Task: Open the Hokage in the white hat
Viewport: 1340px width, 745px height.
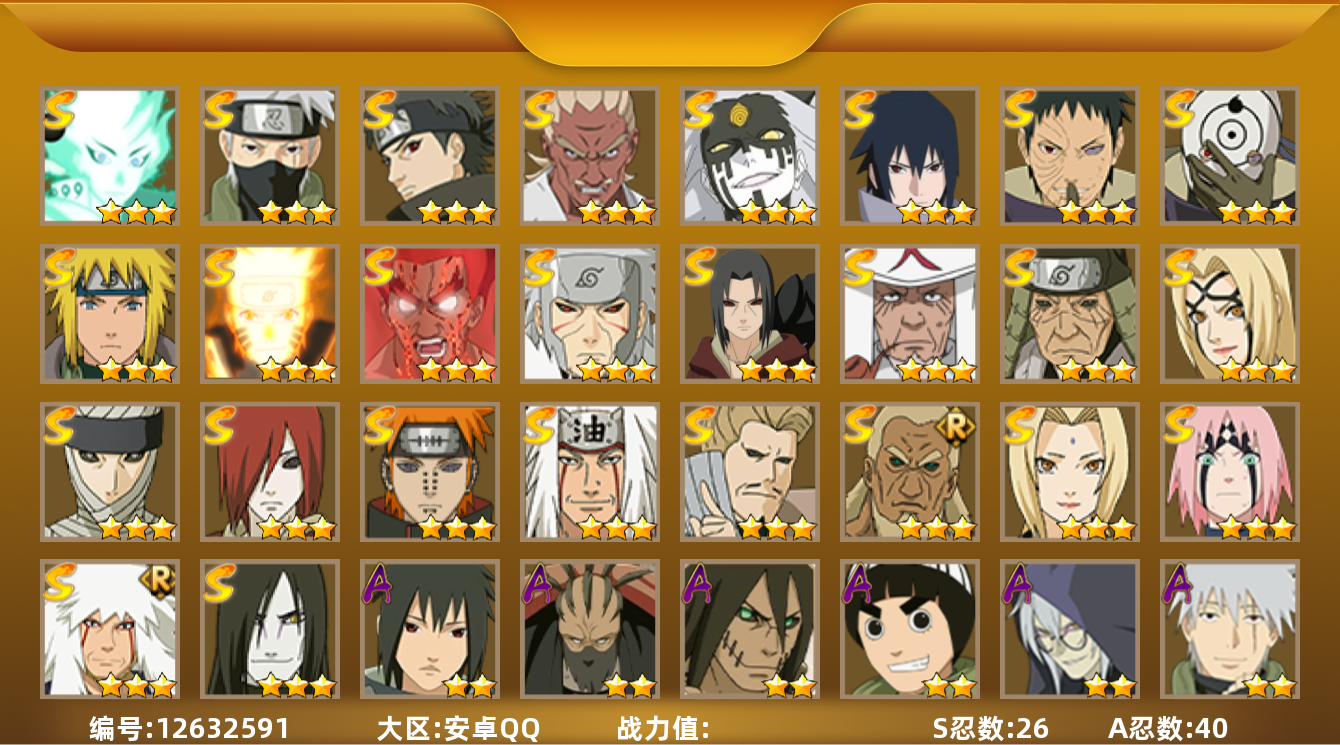Action: pyautogui.click(x=909, y=314)
